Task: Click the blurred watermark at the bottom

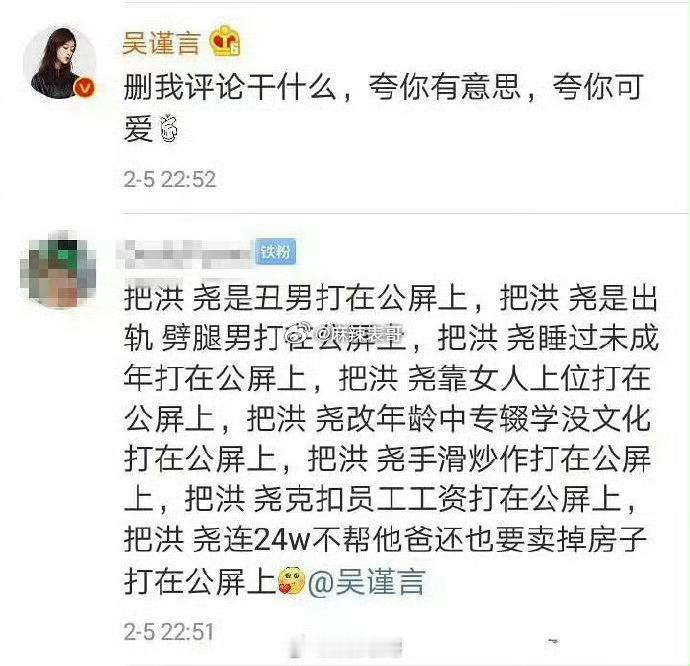Action: pos(346,646)
